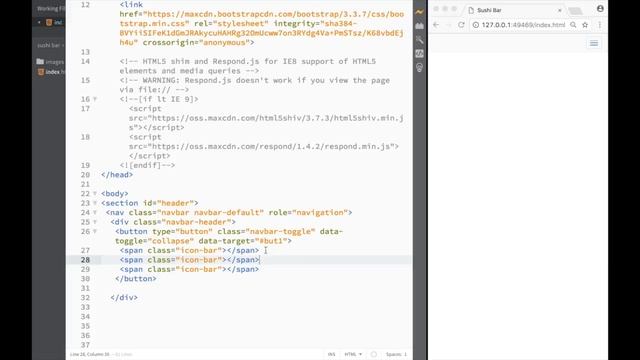Open the Chrome three-dot menu

click(600, 25)
